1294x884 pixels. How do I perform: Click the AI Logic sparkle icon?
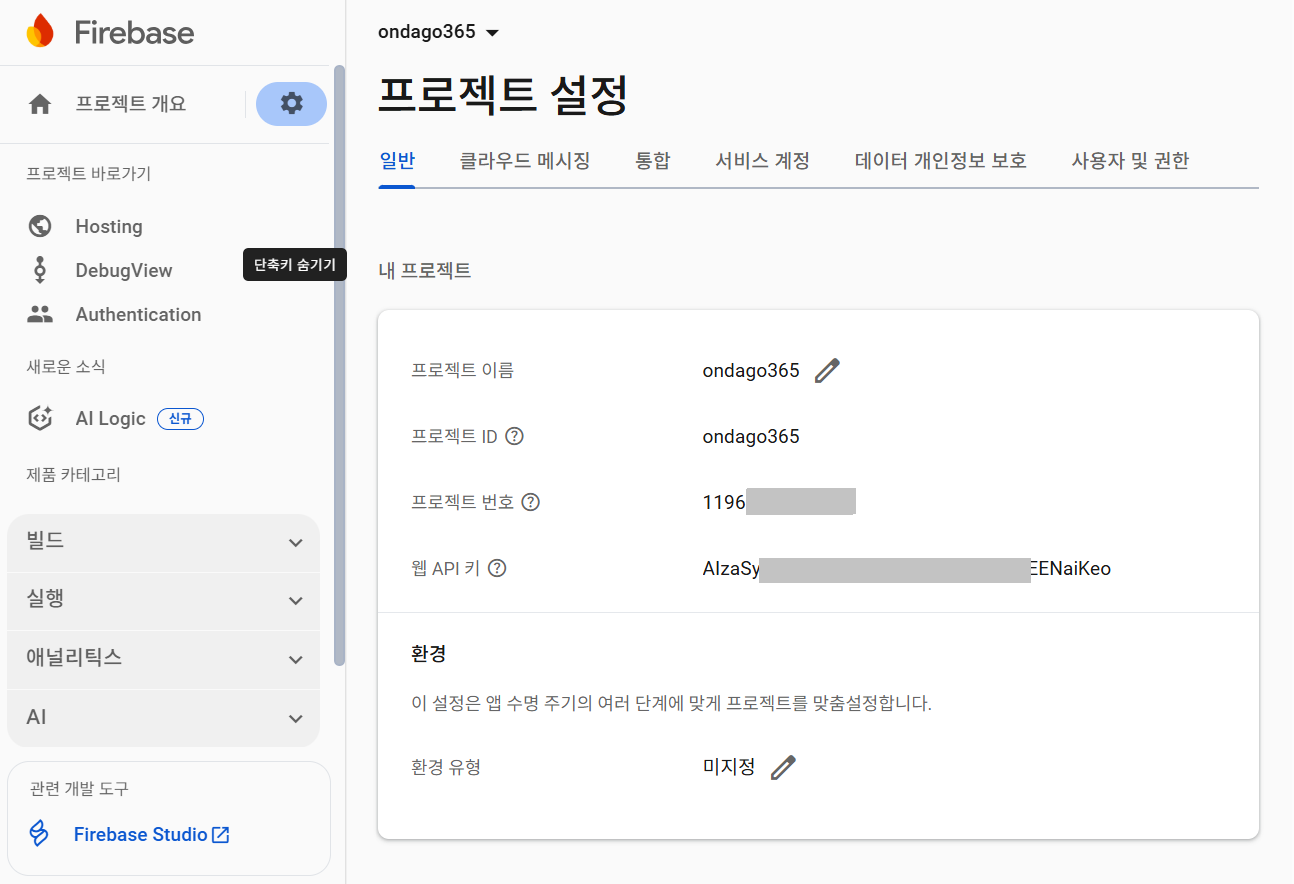[40, 418]
